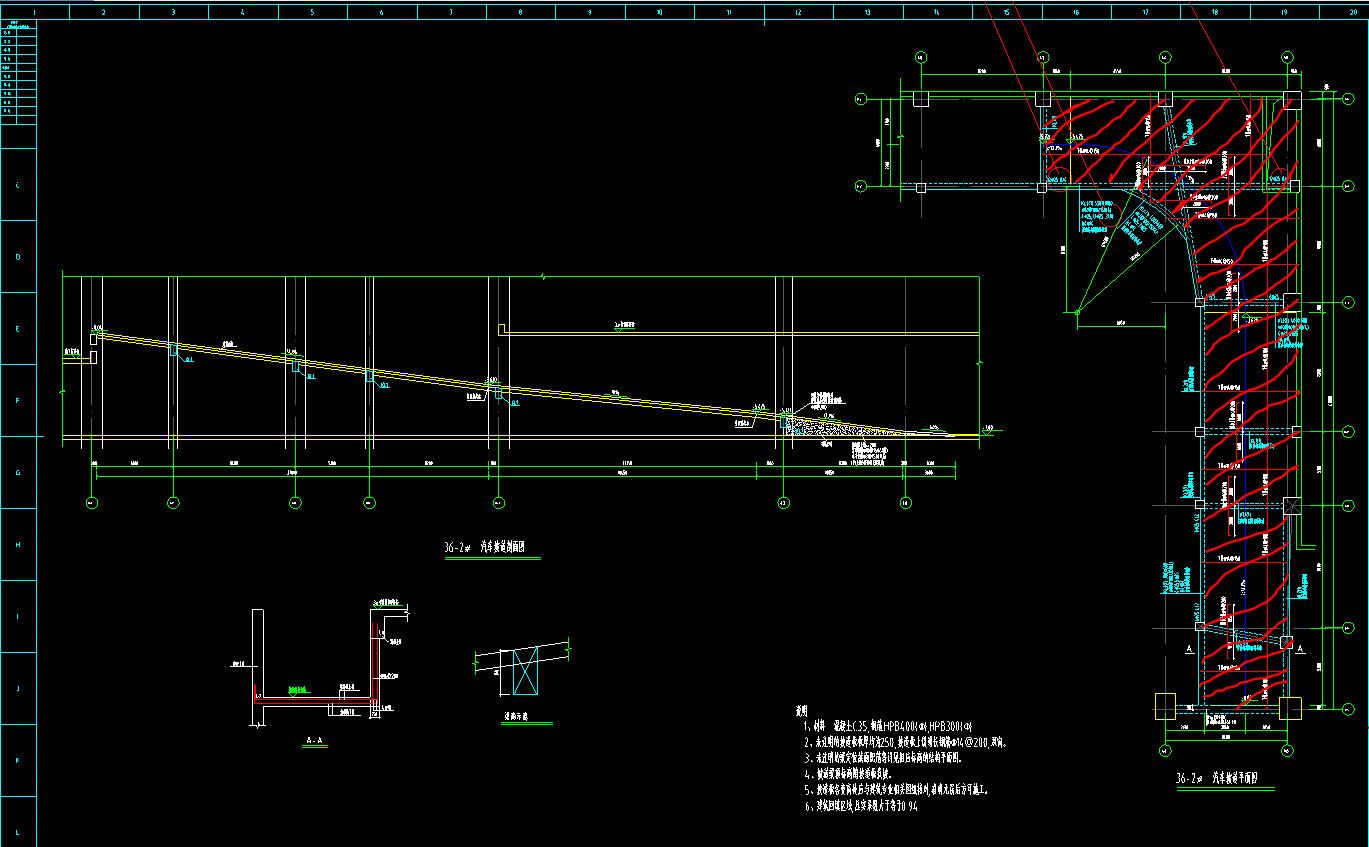
Task: Select the zone letter D in the left border
Action: point(17,257)
